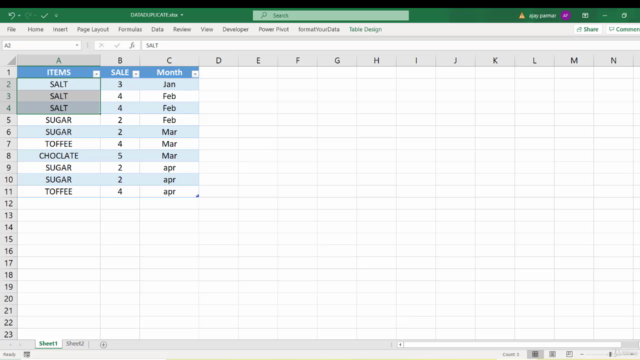The image size is (640, 360).
Task: Open the ajay parmar account avatar
Action: click(x=565, y=16)
